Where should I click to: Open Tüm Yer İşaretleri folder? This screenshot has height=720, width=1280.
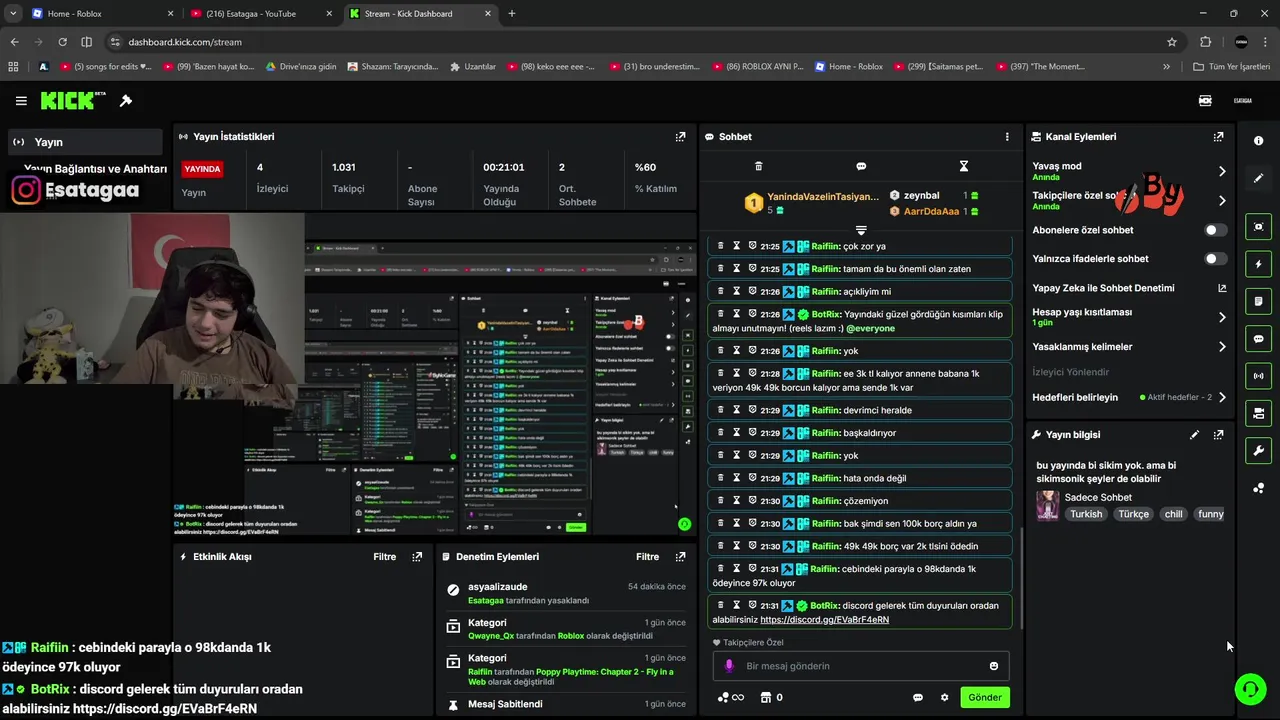[x=1231, y=67]
